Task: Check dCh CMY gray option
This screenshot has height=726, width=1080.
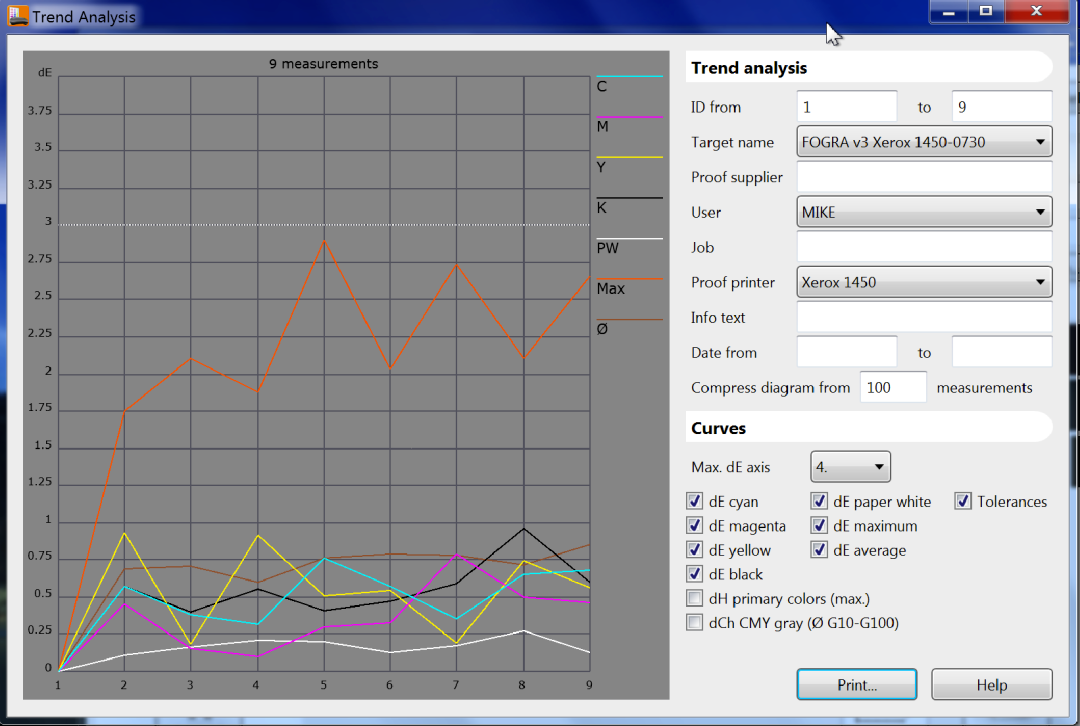Action: pos(695,623)
